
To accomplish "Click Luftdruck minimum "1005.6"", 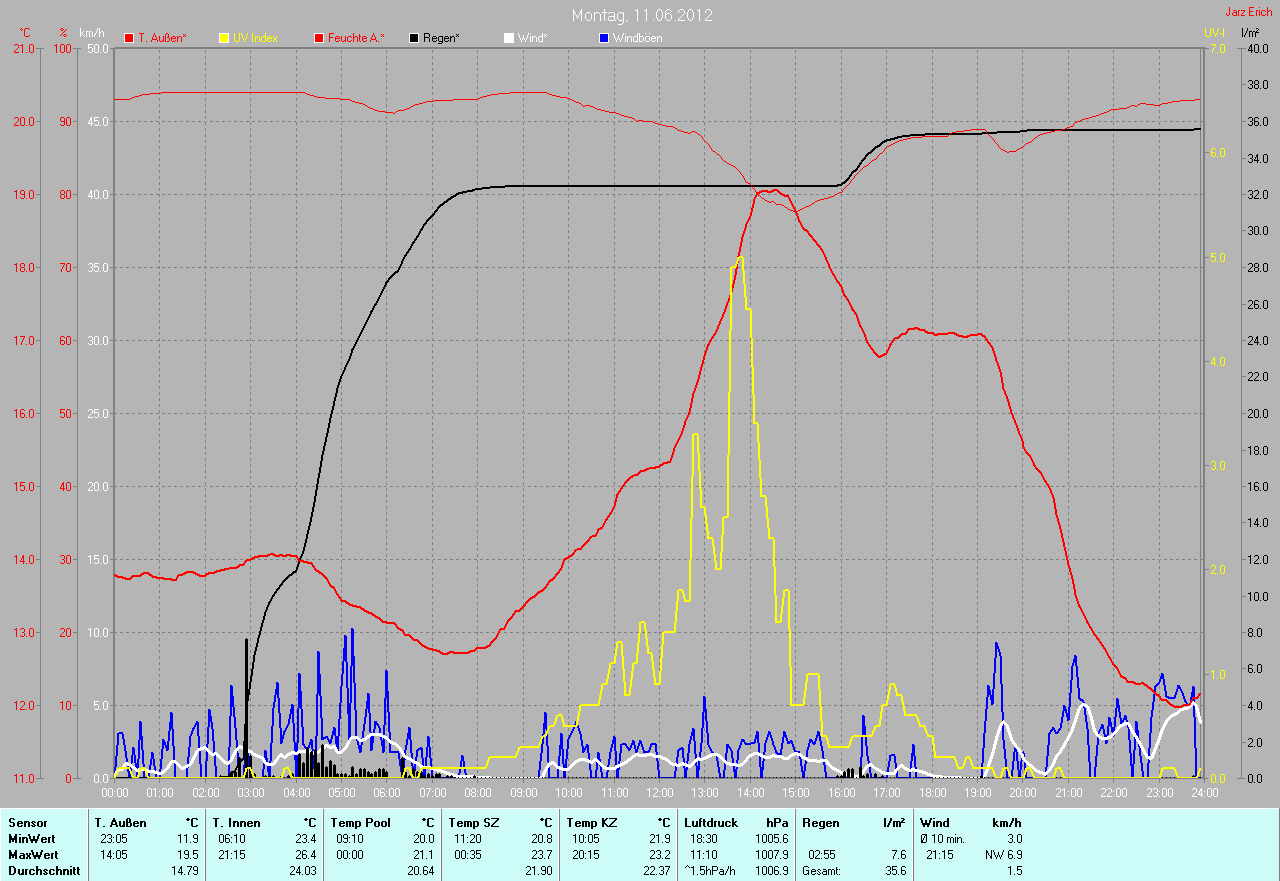I will [772, 839].
